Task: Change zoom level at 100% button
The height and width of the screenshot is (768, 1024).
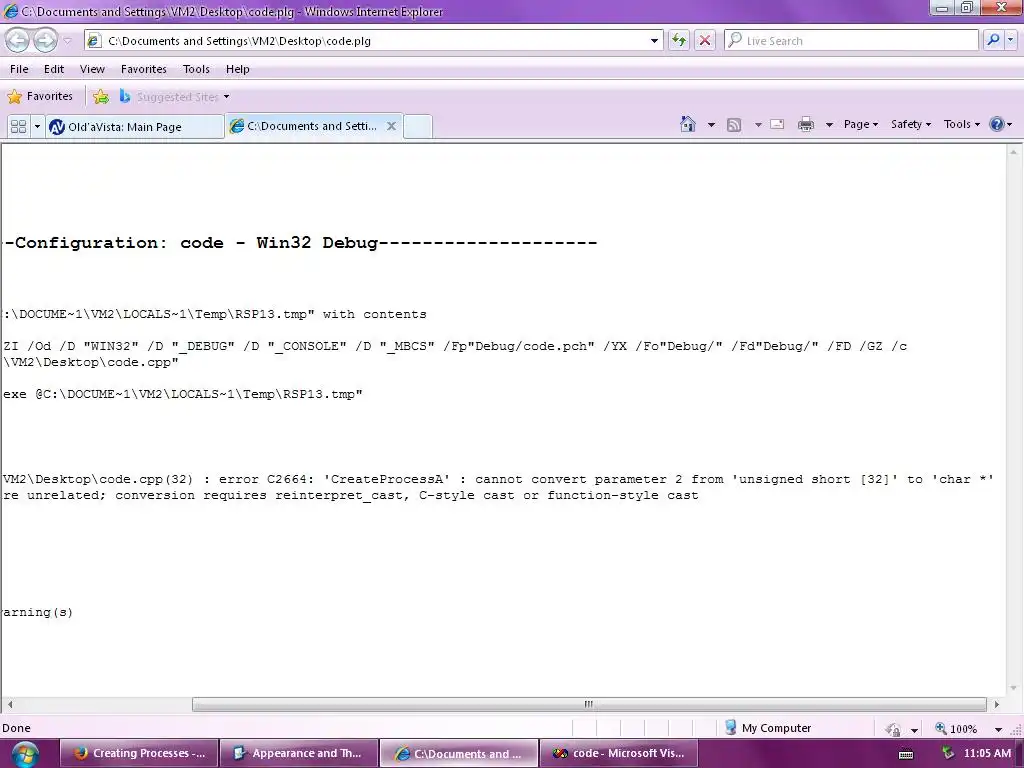Action: point(957,729)
